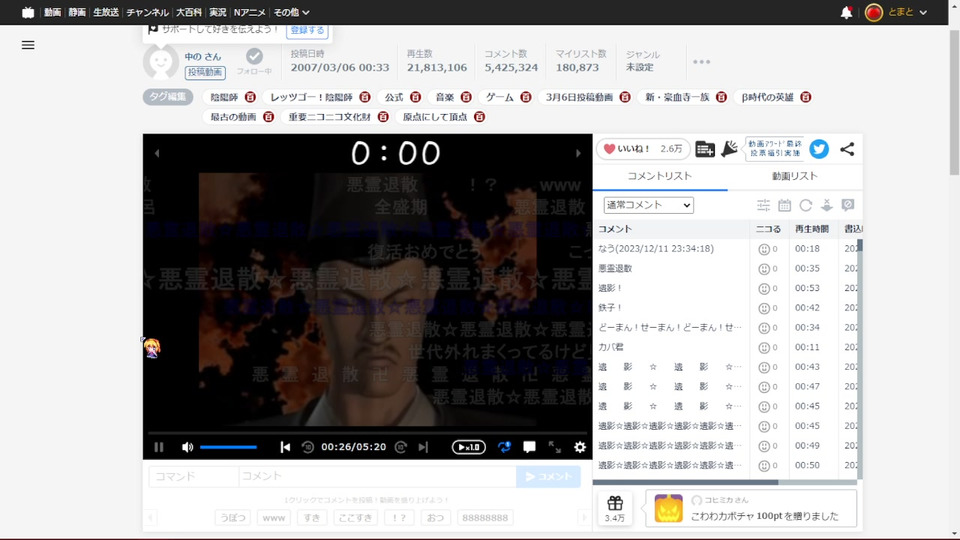Skip to the next video
Screen dimensions: 960x540
[x=423, y=448]
